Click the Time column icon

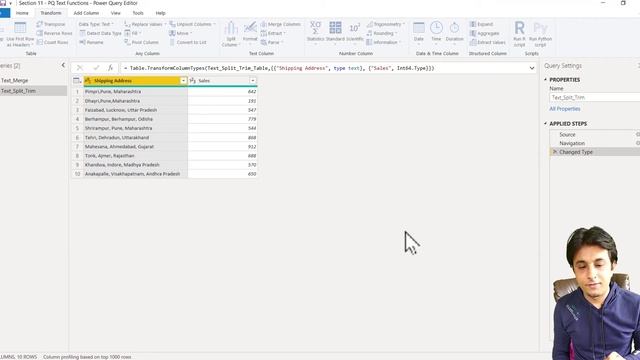(436, 28)
